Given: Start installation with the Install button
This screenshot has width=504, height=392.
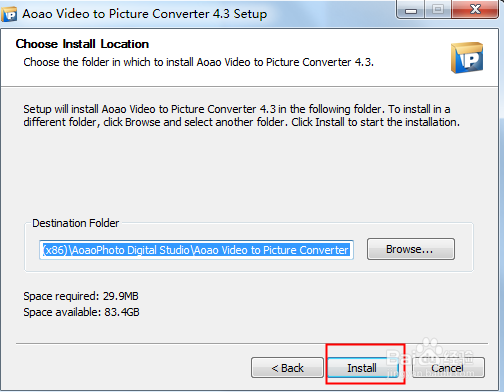Looking at the screenshot, I should tap(363, 368).
